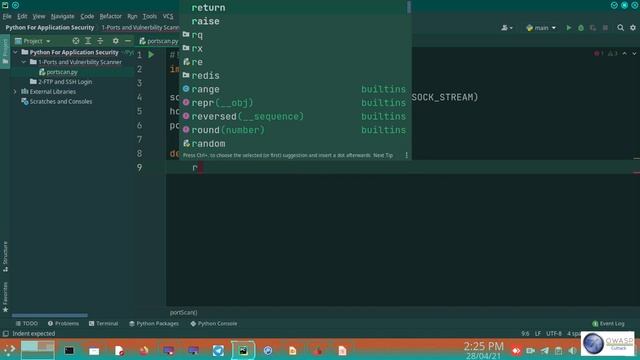Jump to next highlighted error arrow

click(x=634, y=53)
